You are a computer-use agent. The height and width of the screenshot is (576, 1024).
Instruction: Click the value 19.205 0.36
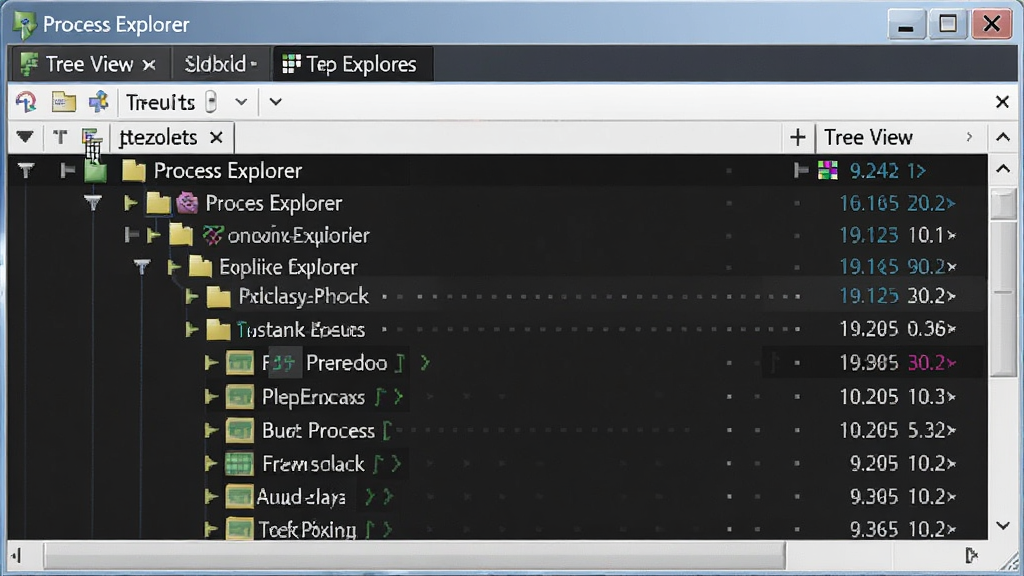pos(897,329)
